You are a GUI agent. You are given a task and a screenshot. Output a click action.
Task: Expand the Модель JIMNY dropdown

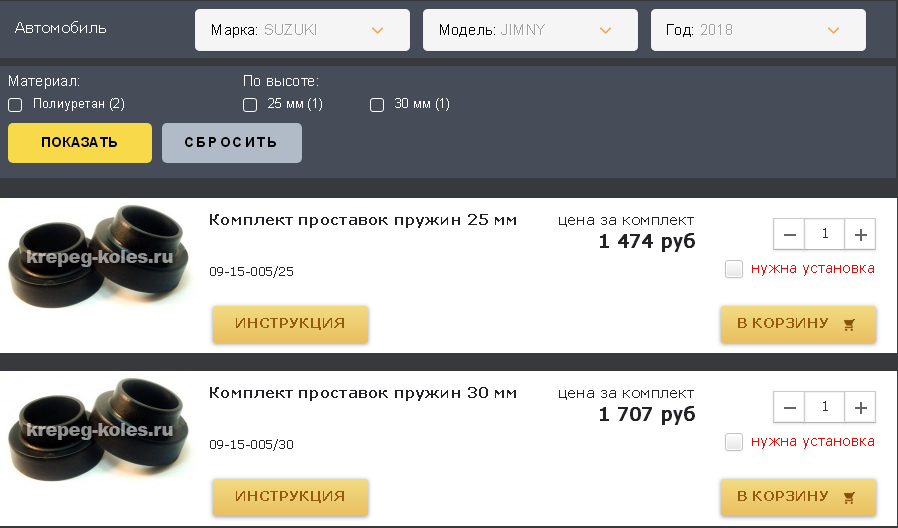(x=529, y=30)
